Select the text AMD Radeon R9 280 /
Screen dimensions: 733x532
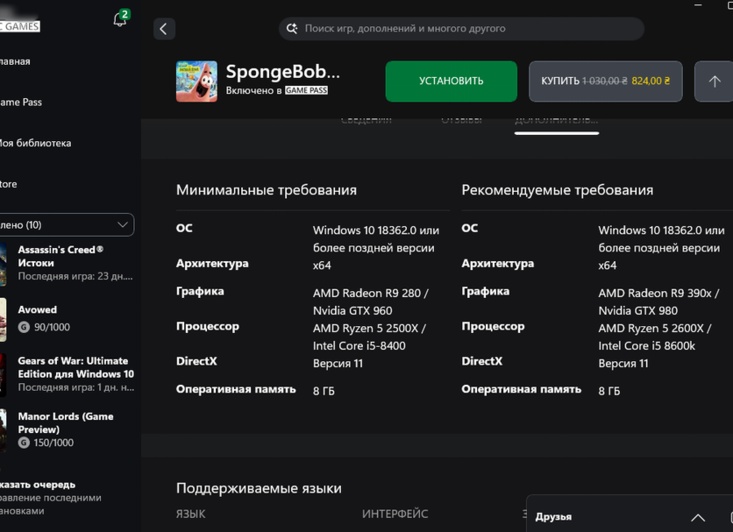371,293
